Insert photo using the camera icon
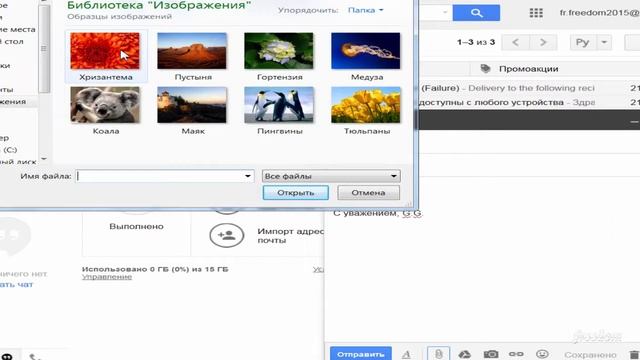 coord(491,354)
